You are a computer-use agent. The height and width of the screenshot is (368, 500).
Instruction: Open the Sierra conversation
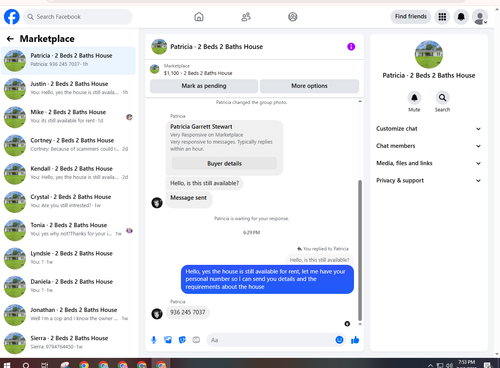tap(68, 343)
